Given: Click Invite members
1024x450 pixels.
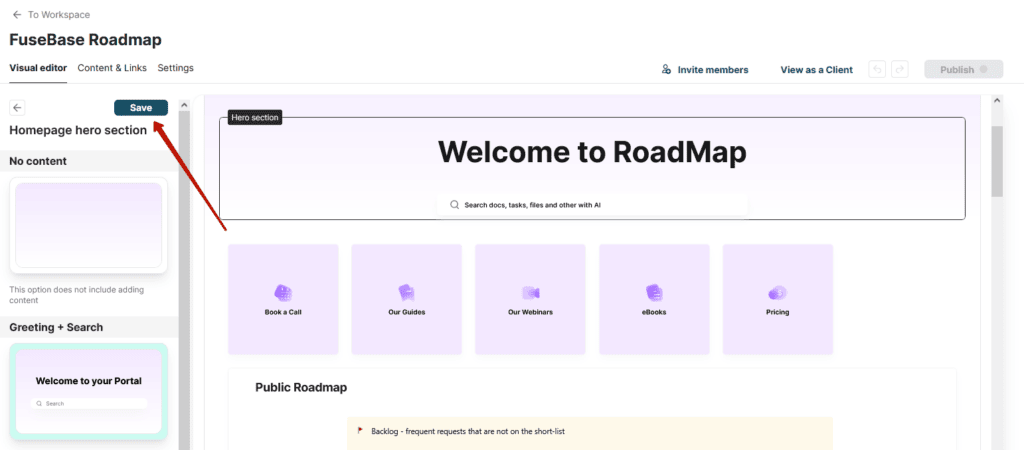Looking at the screenshot, I should click(x=705, y=69).
